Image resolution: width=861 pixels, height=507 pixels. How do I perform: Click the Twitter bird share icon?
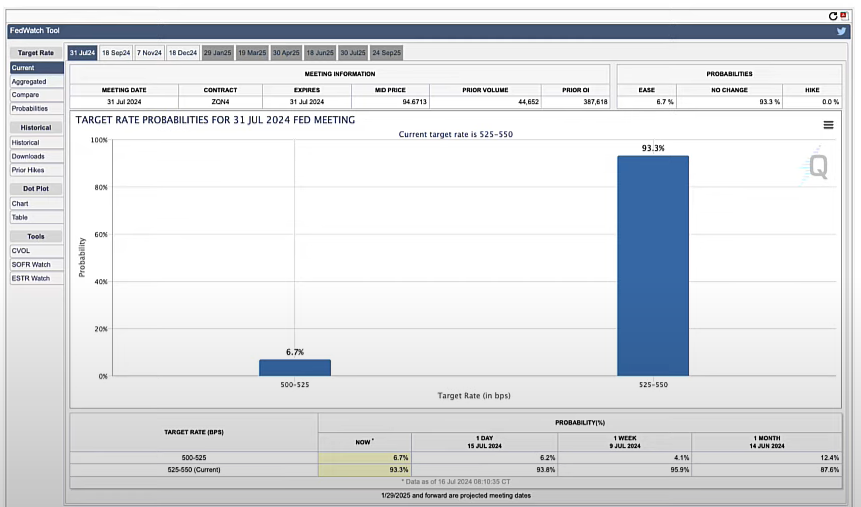click(842, 31)
